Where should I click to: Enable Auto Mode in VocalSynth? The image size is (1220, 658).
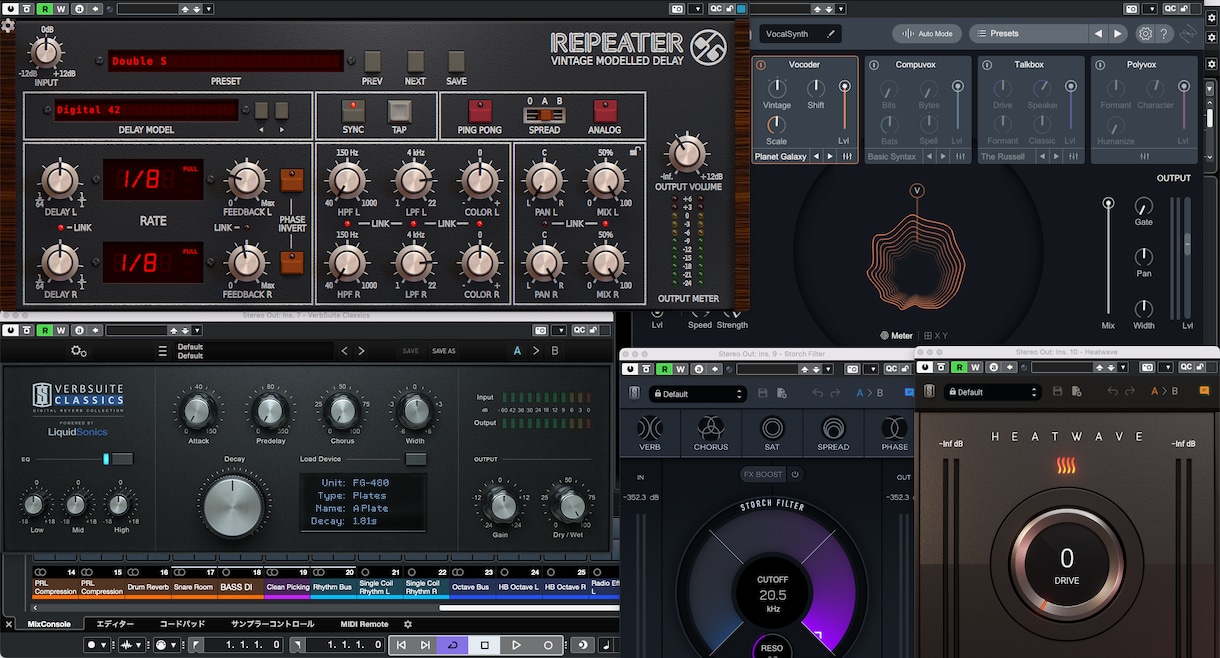(926, 33)
